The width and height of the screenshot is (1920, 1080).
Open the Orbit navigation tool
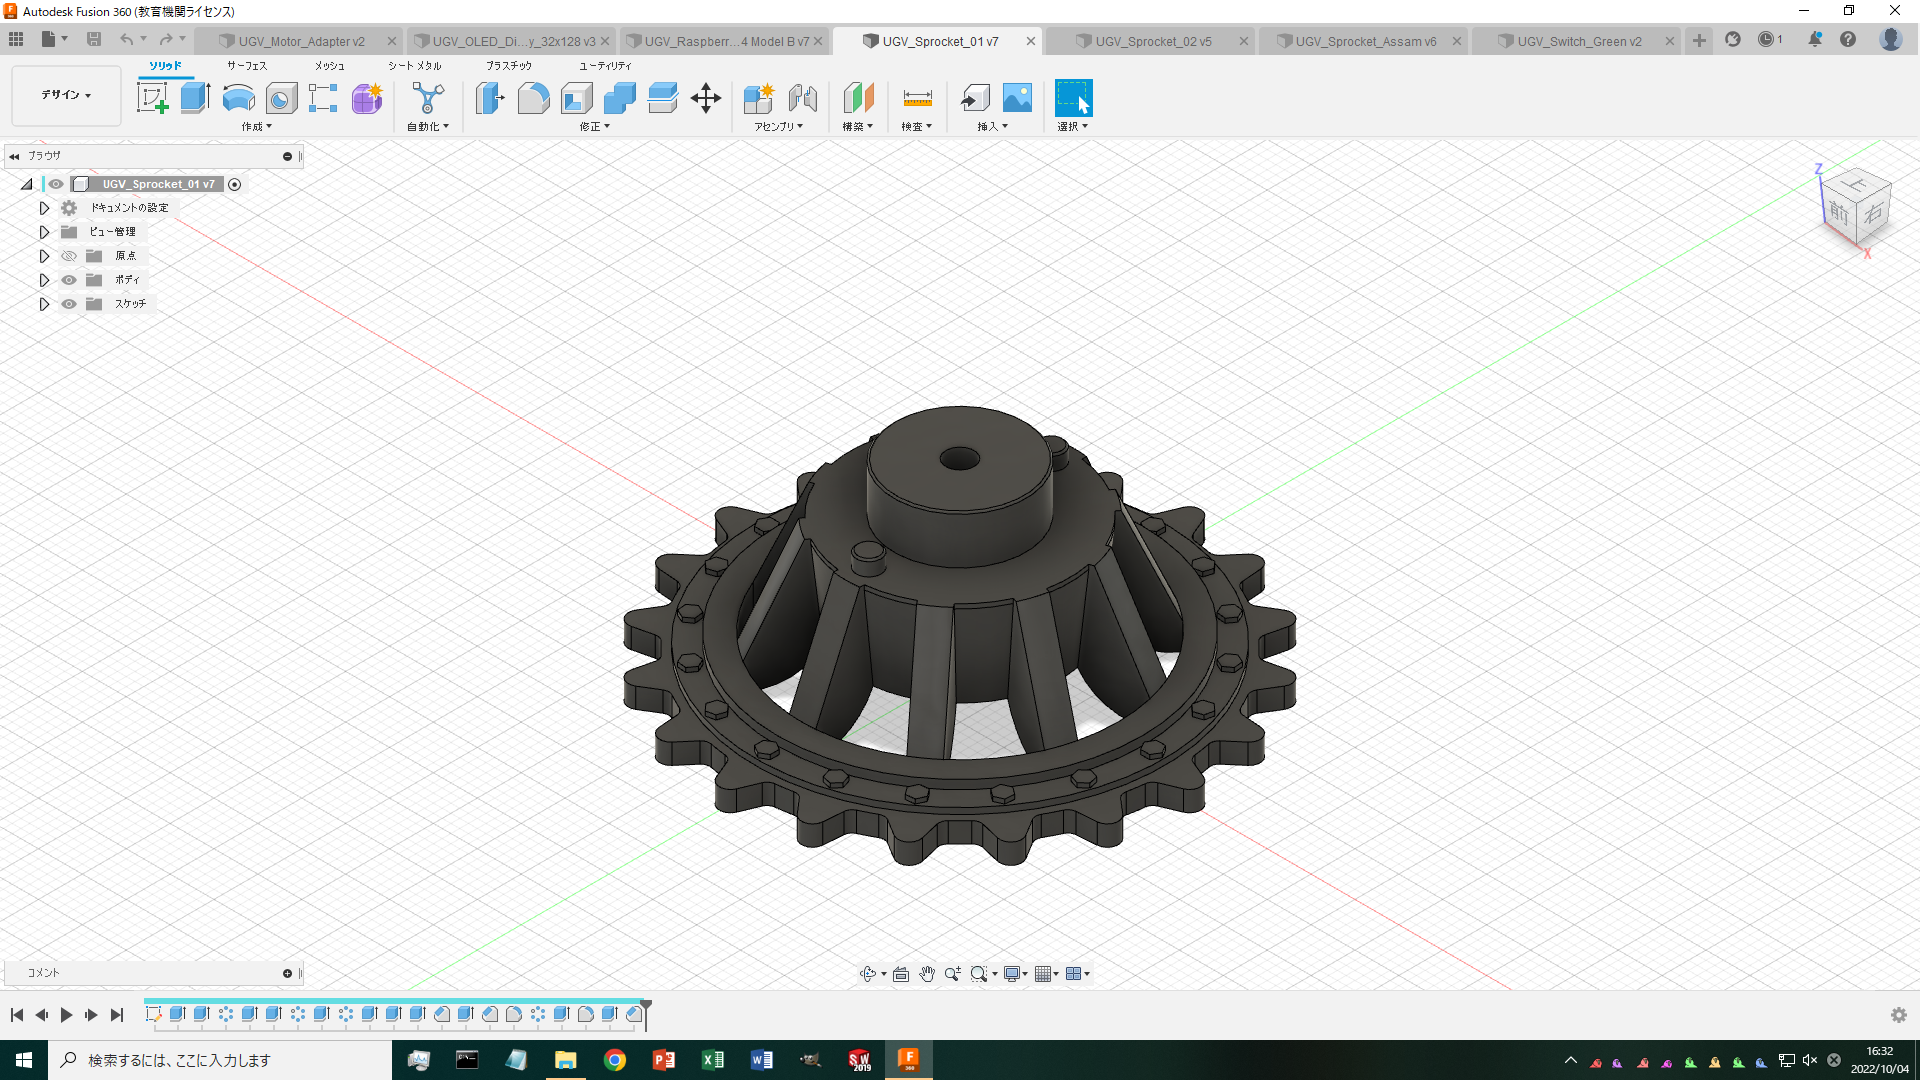pos(868,974)
